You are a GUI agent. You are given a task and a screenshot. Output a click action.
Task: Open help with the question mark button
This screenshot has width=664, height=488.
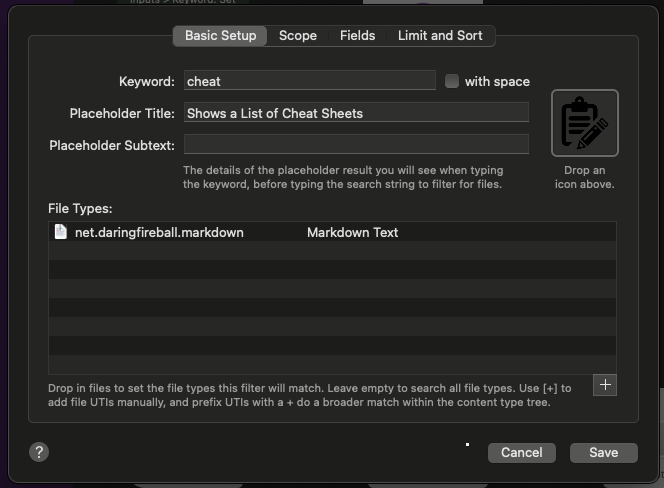(x=39, y=452)
